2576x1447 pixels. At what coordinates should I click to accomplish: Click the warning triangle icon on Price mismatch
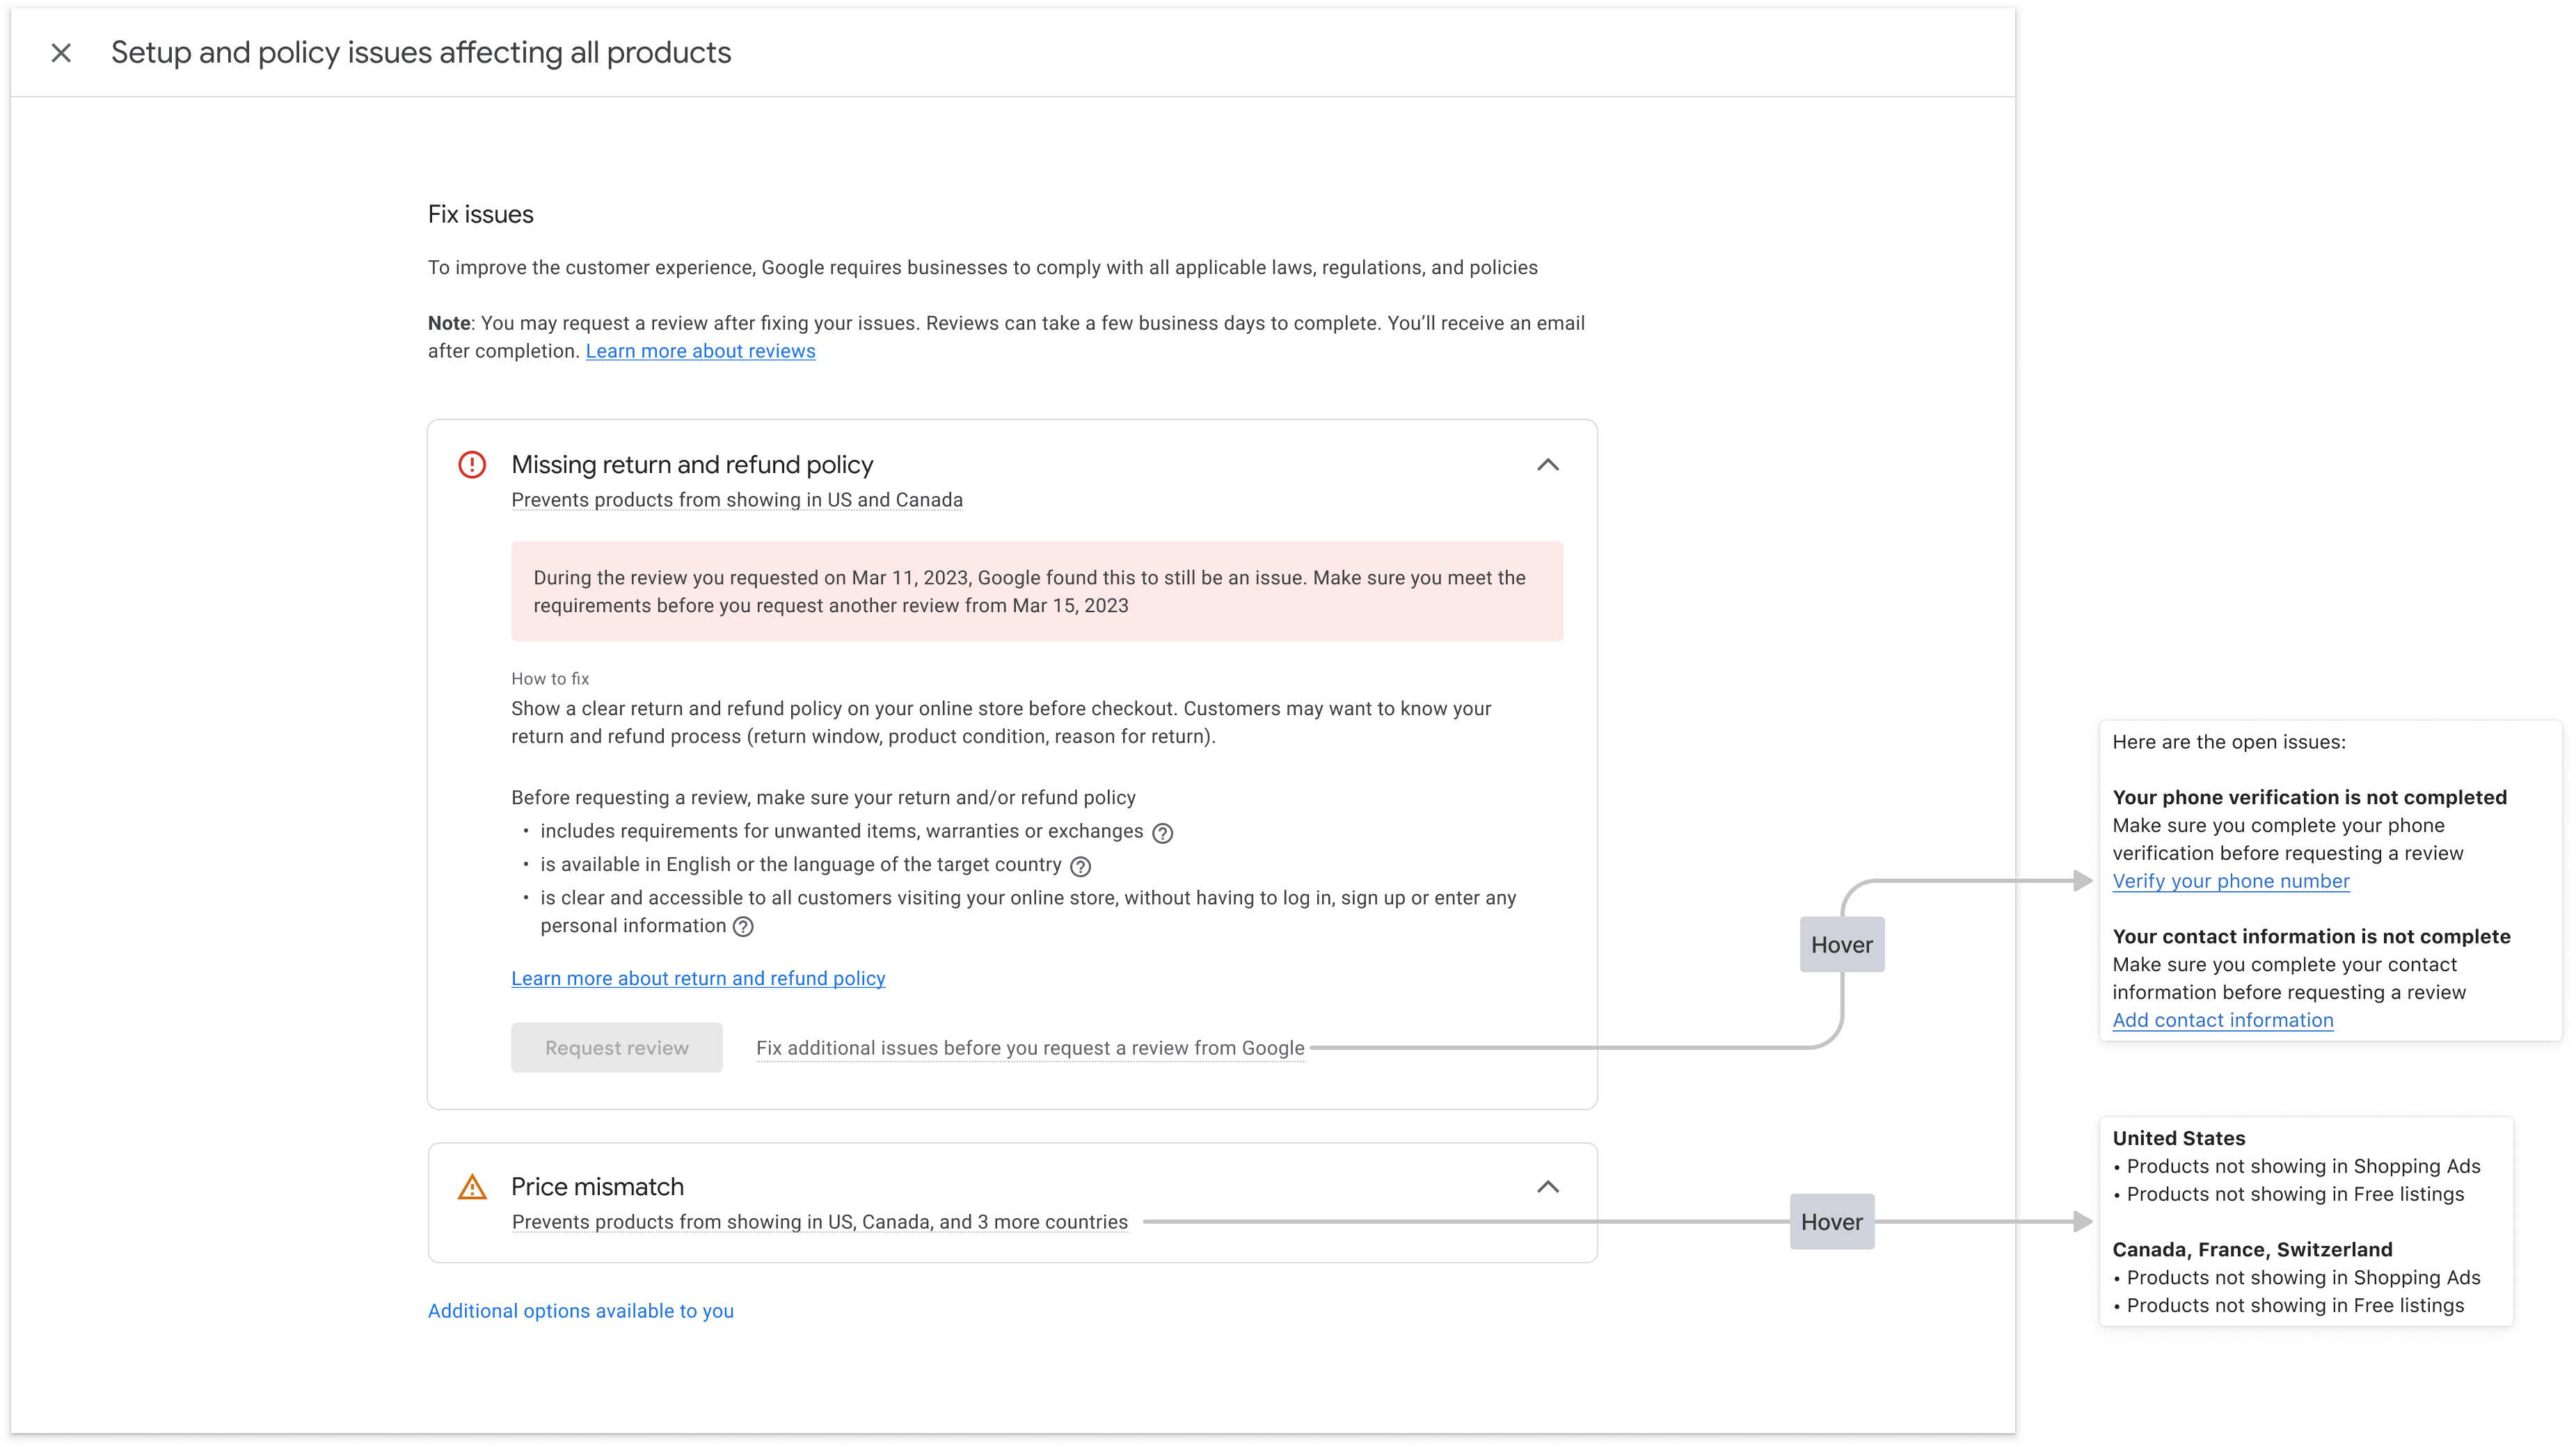tap(470, 1185)
